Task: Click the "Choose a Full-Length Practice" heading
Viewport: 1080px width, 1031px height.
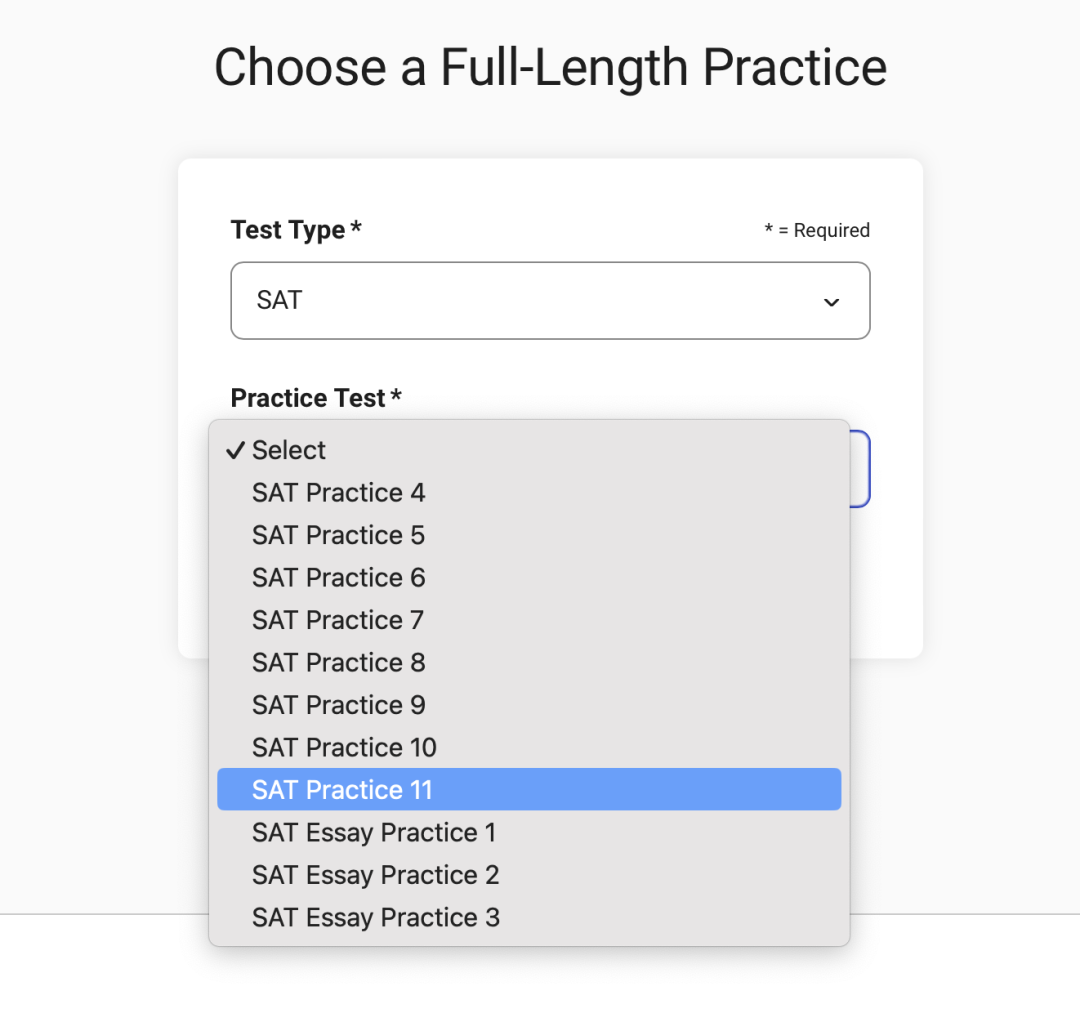Action: (550, 67)
